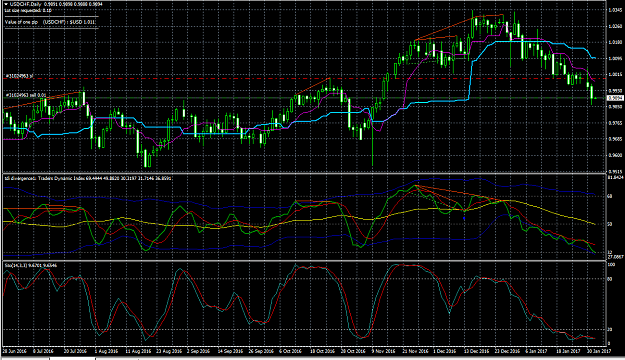Viewport: 625px width, 360px height.
Task: Click the 1 Aug 2016 date label
Action: [x=107, y=351]
